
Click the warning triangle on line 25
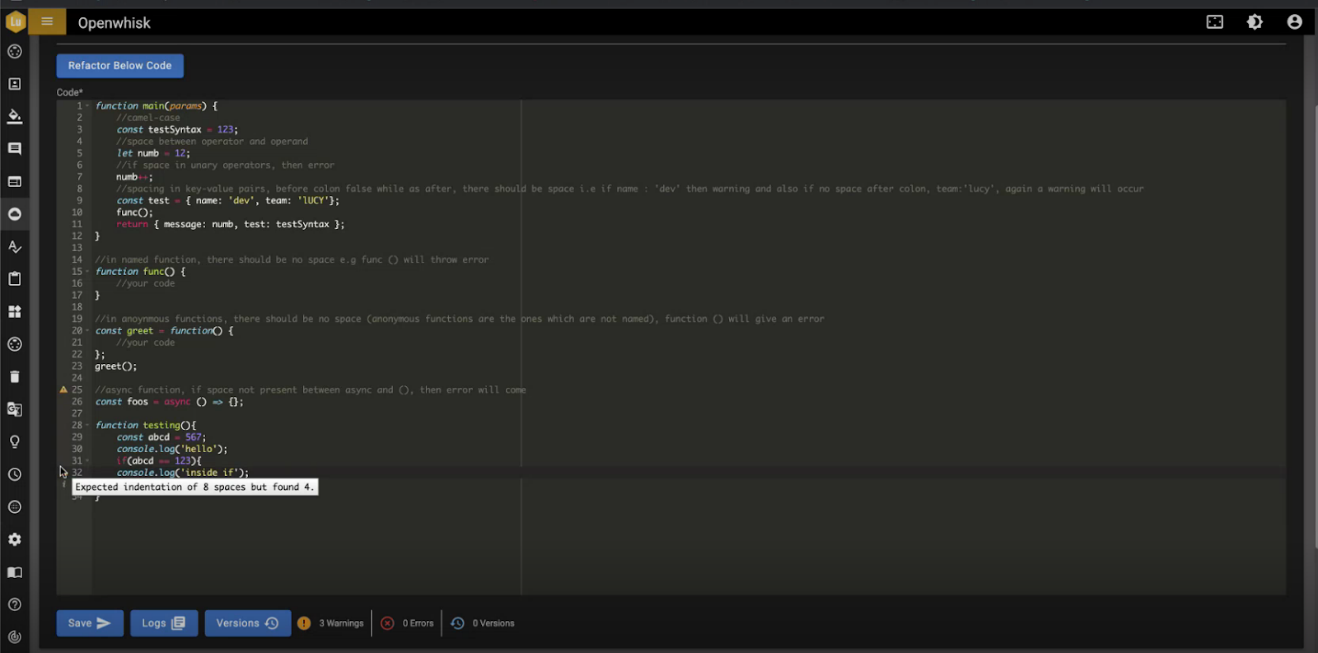pyautogui.click(x=64, y=390)
